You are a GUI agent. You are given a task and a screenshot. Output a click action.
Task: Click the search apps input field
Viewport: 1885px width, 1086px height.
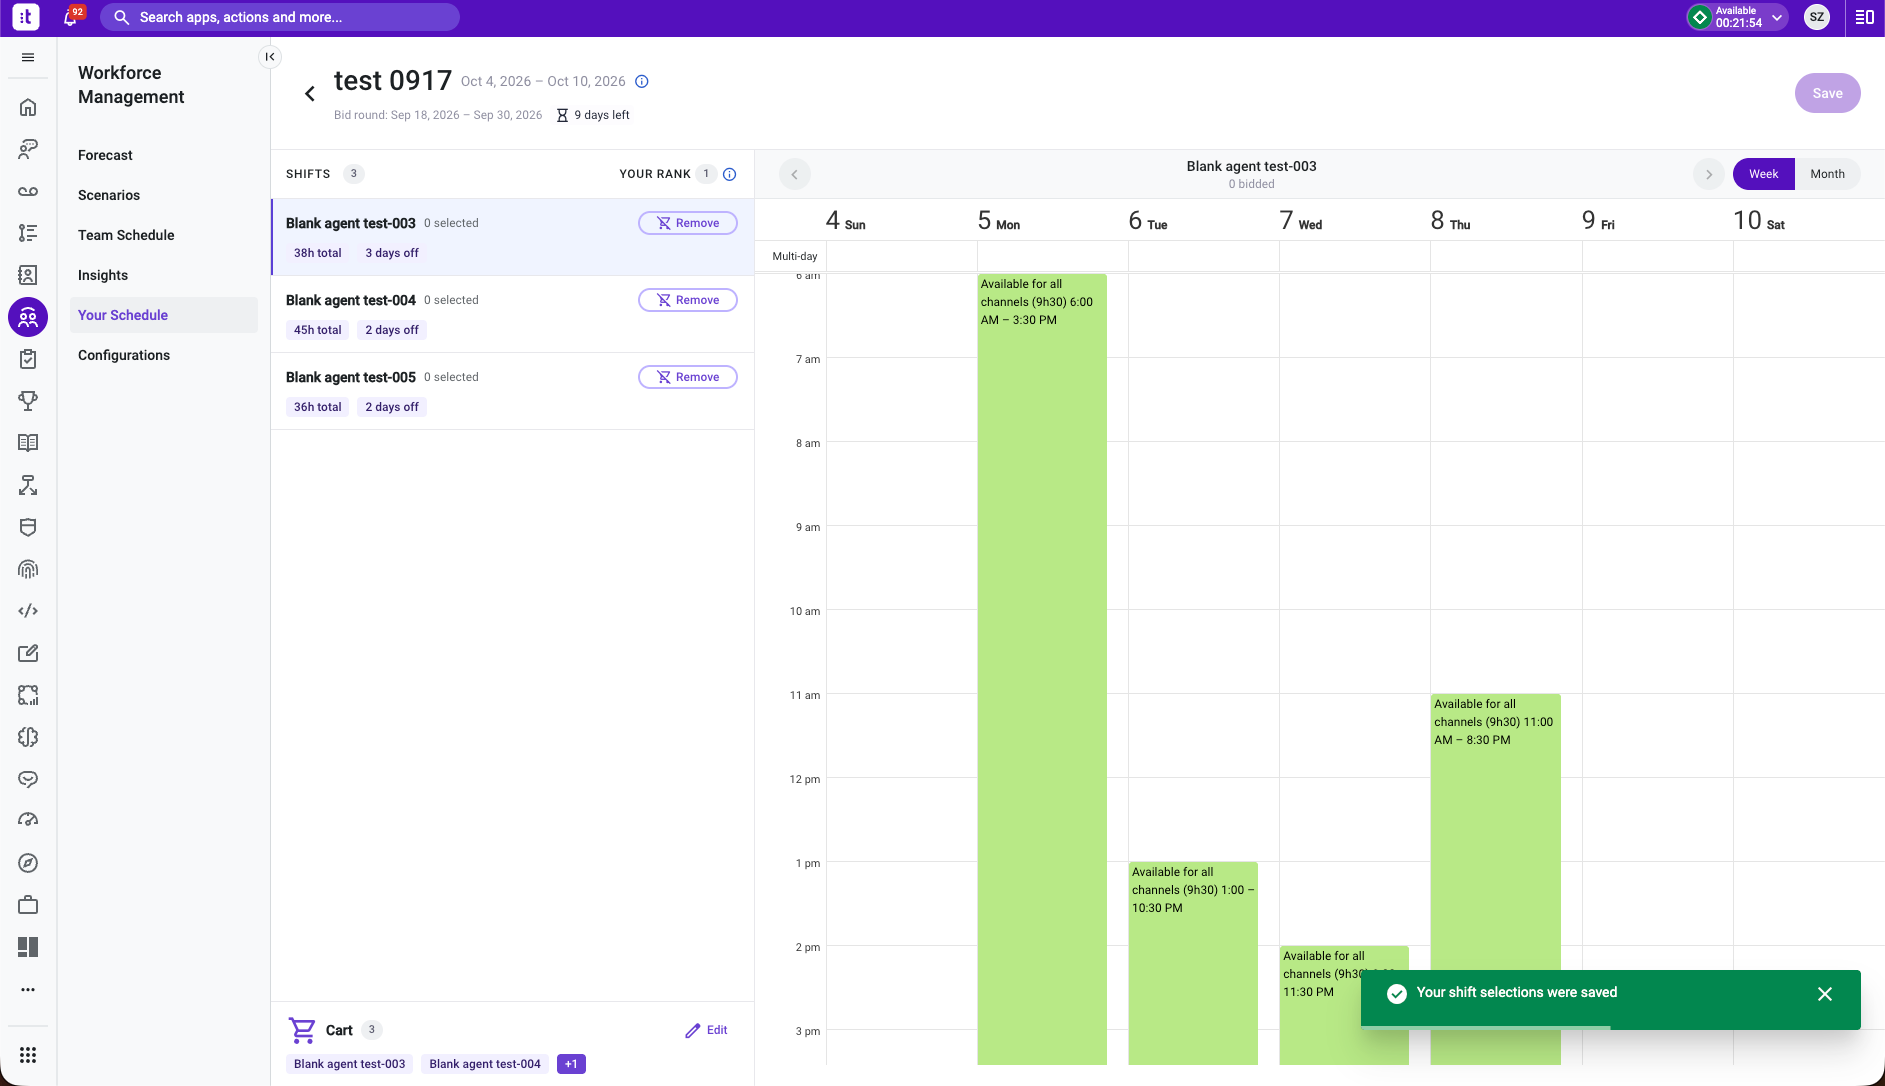(x=280, y=17)
